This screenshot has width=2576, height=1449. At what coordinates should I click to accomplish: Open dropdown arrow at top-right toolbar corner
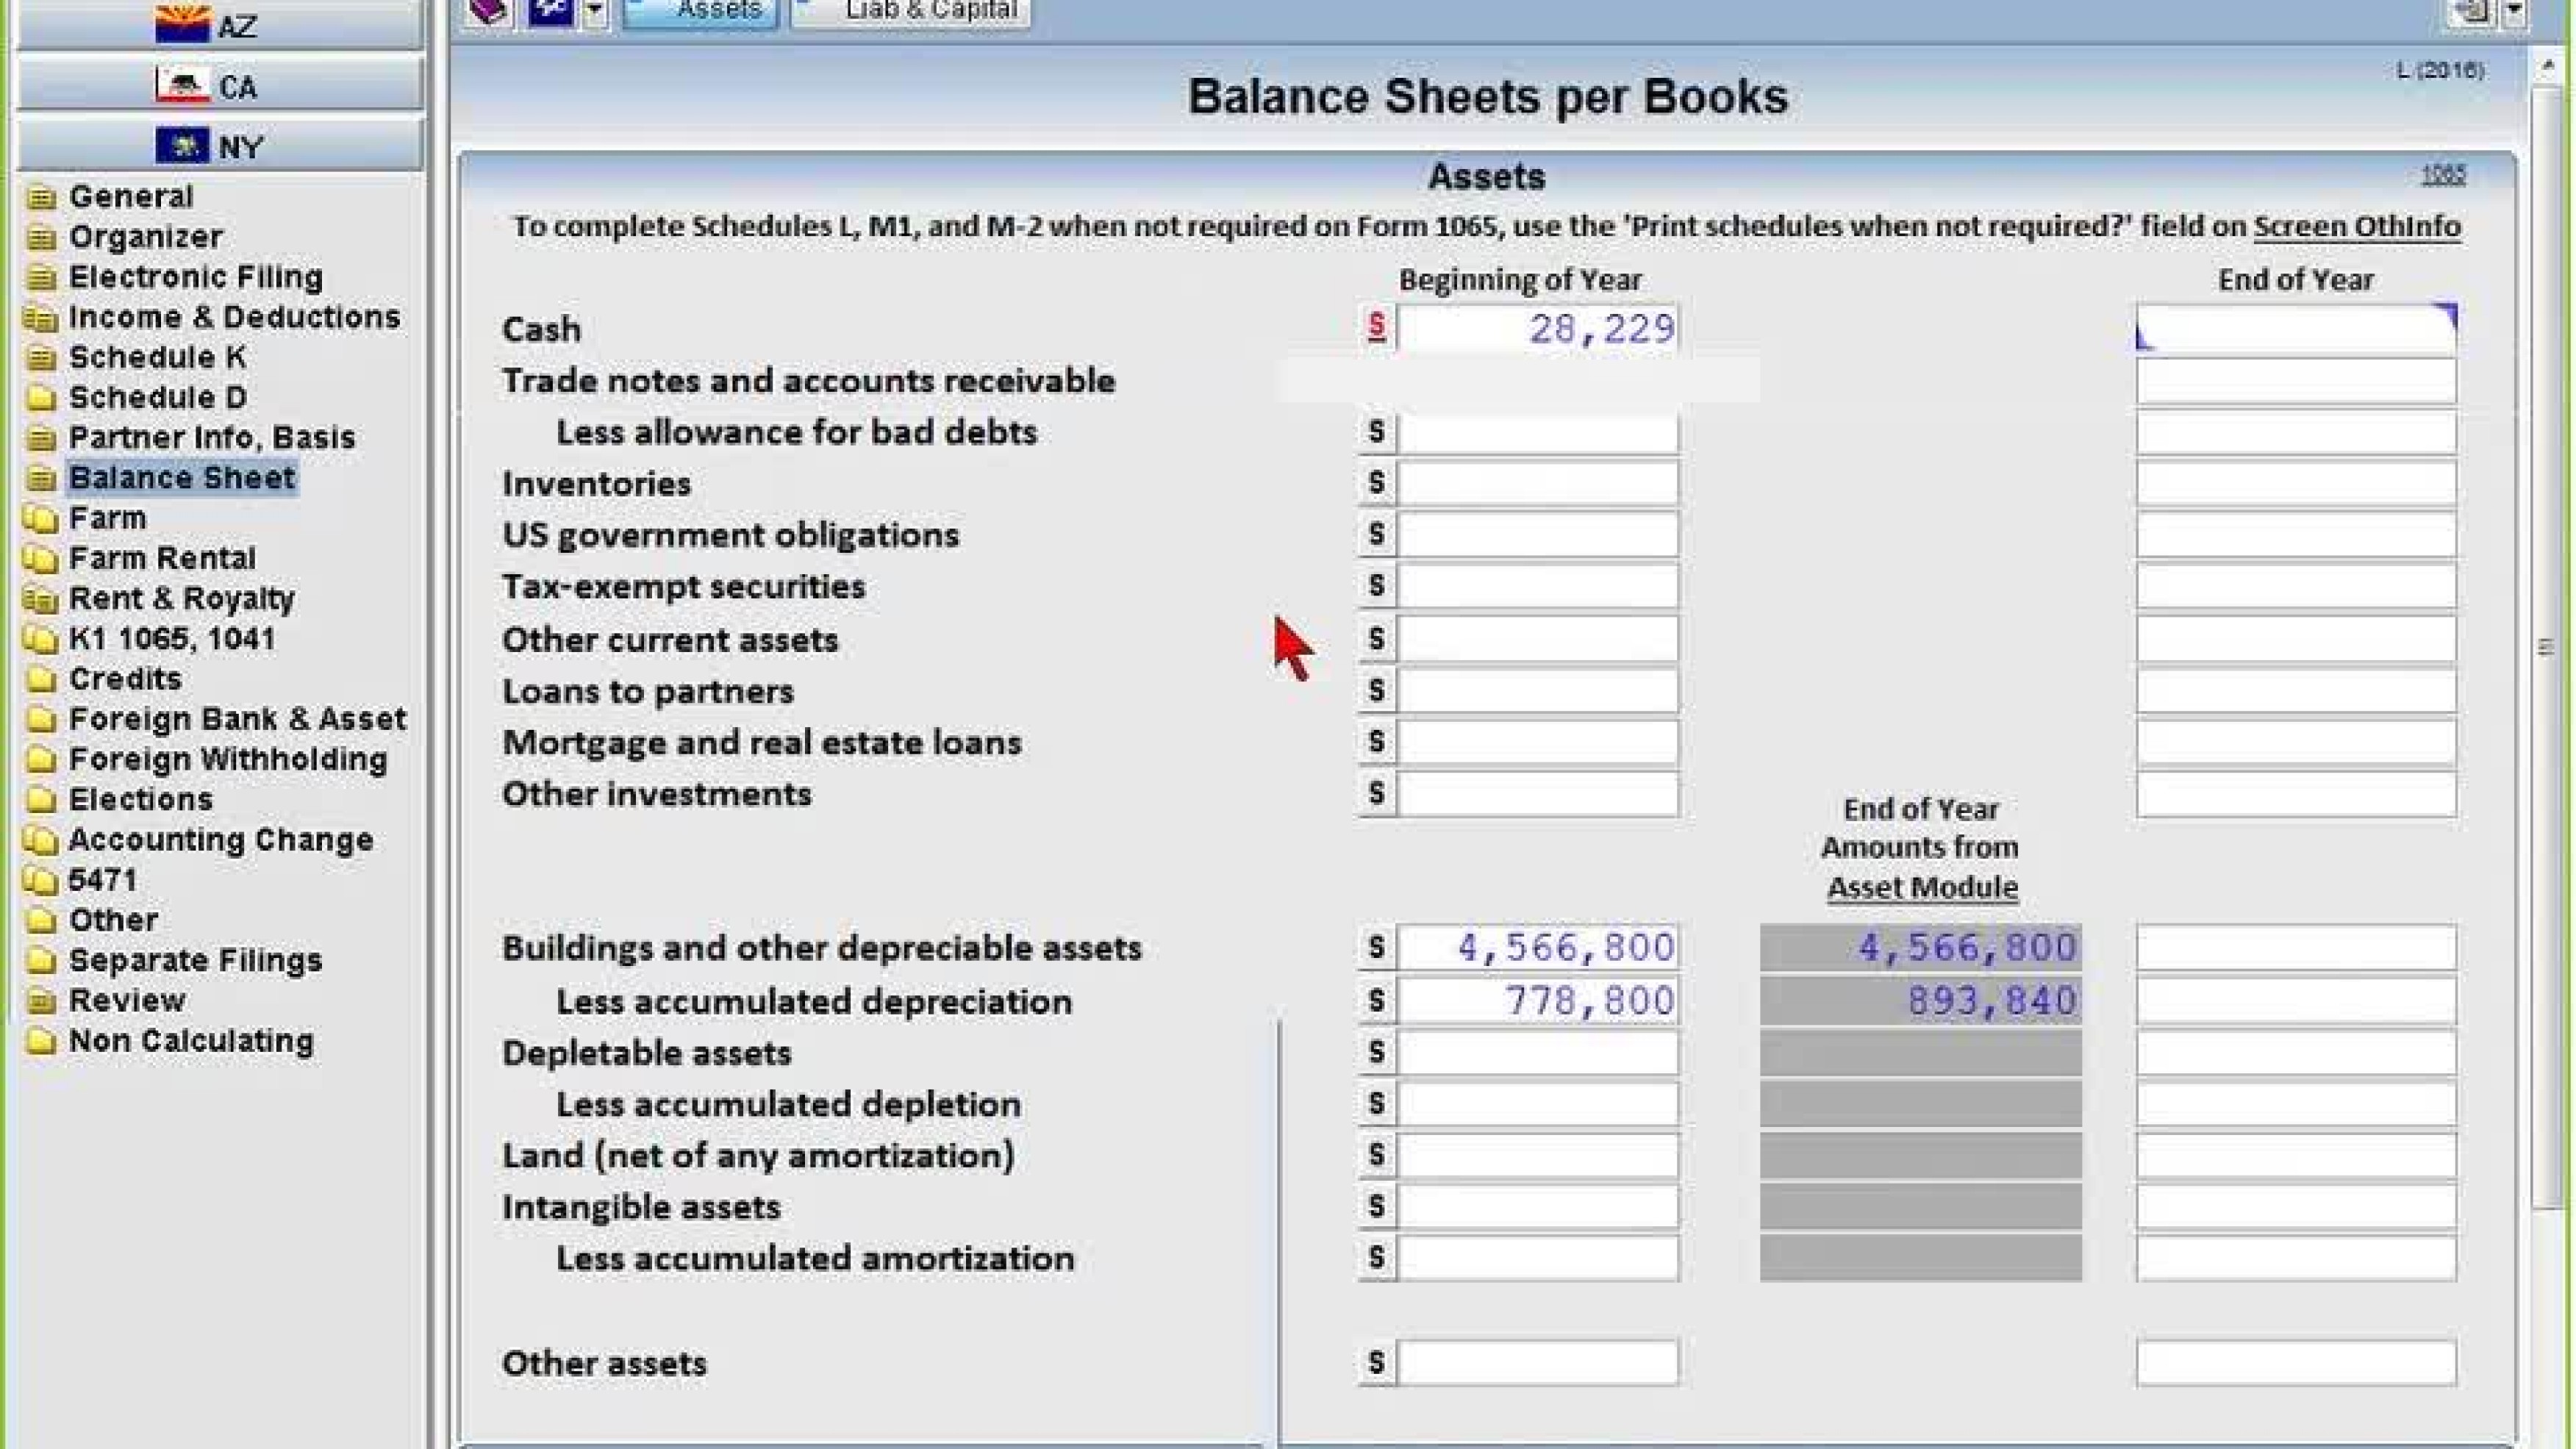point(2515,12)
